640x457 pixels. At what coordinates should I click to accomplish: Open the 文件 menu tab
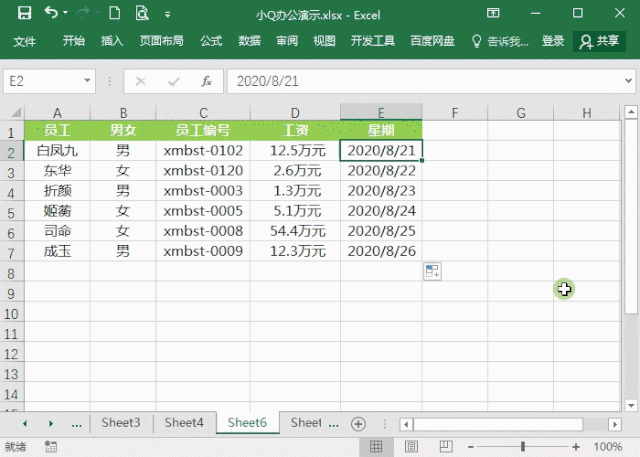(x=24, y=41)
